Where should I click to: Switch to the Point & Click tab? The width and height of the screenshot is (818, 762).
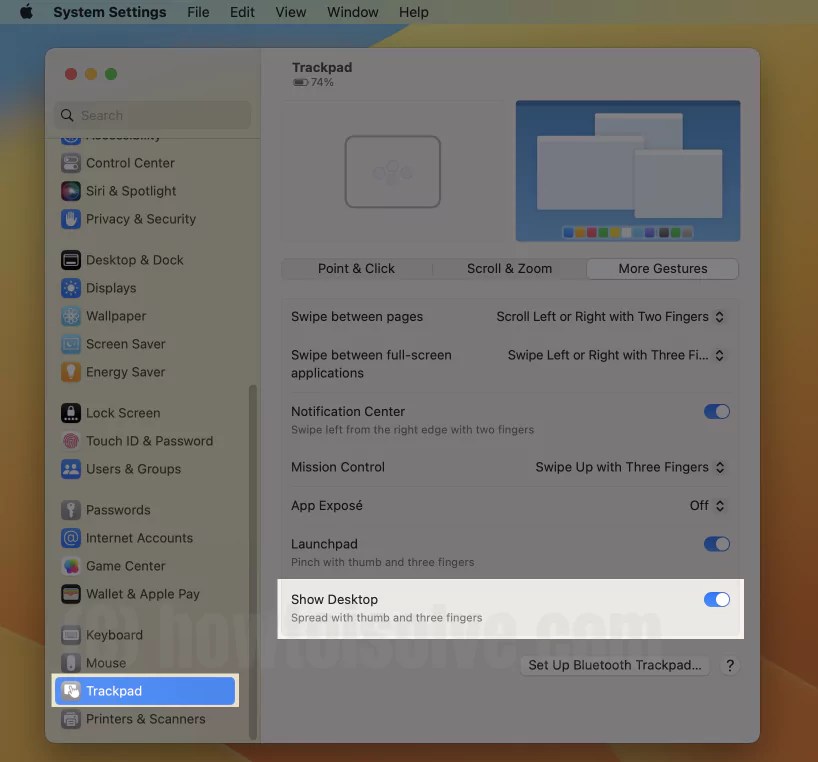356,268
